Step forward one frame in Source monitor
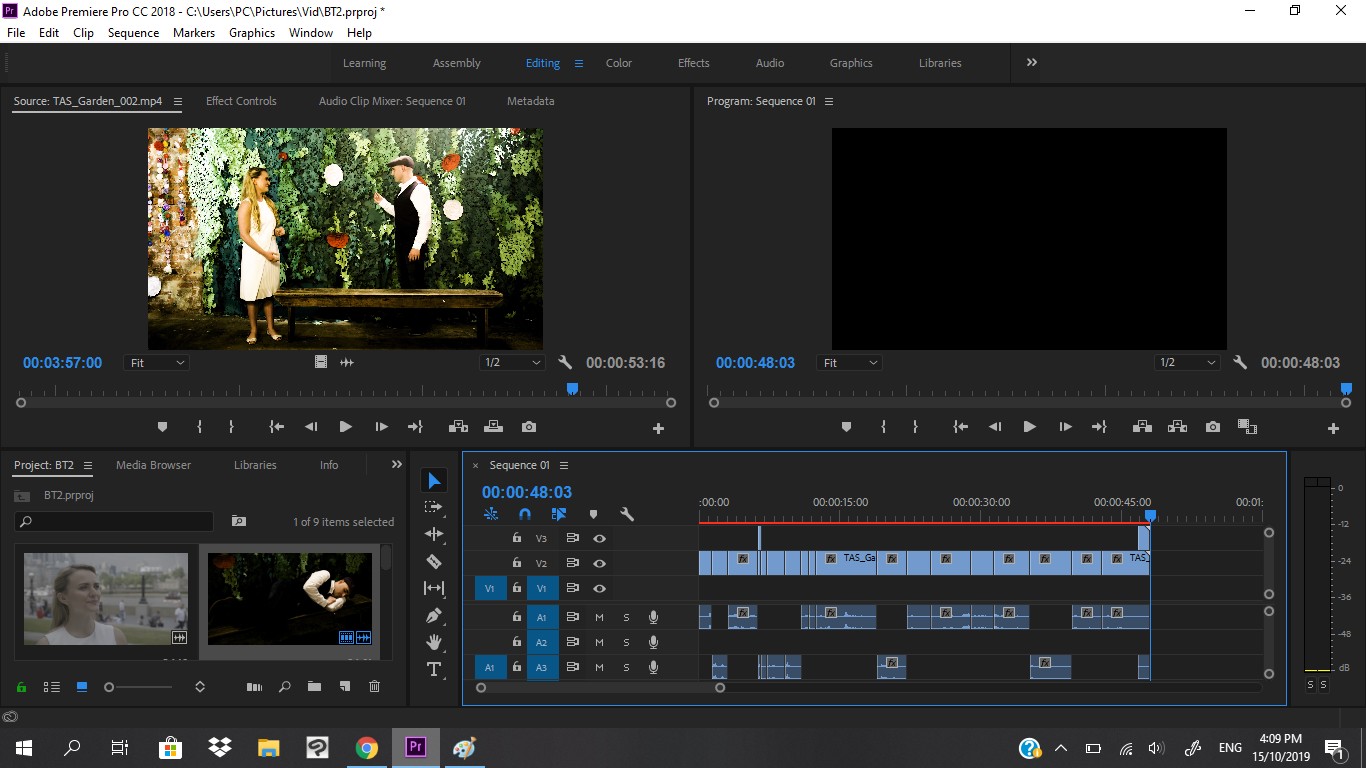Image resolution: width=1366 pixels, height=768 pixels. (381, 427)
